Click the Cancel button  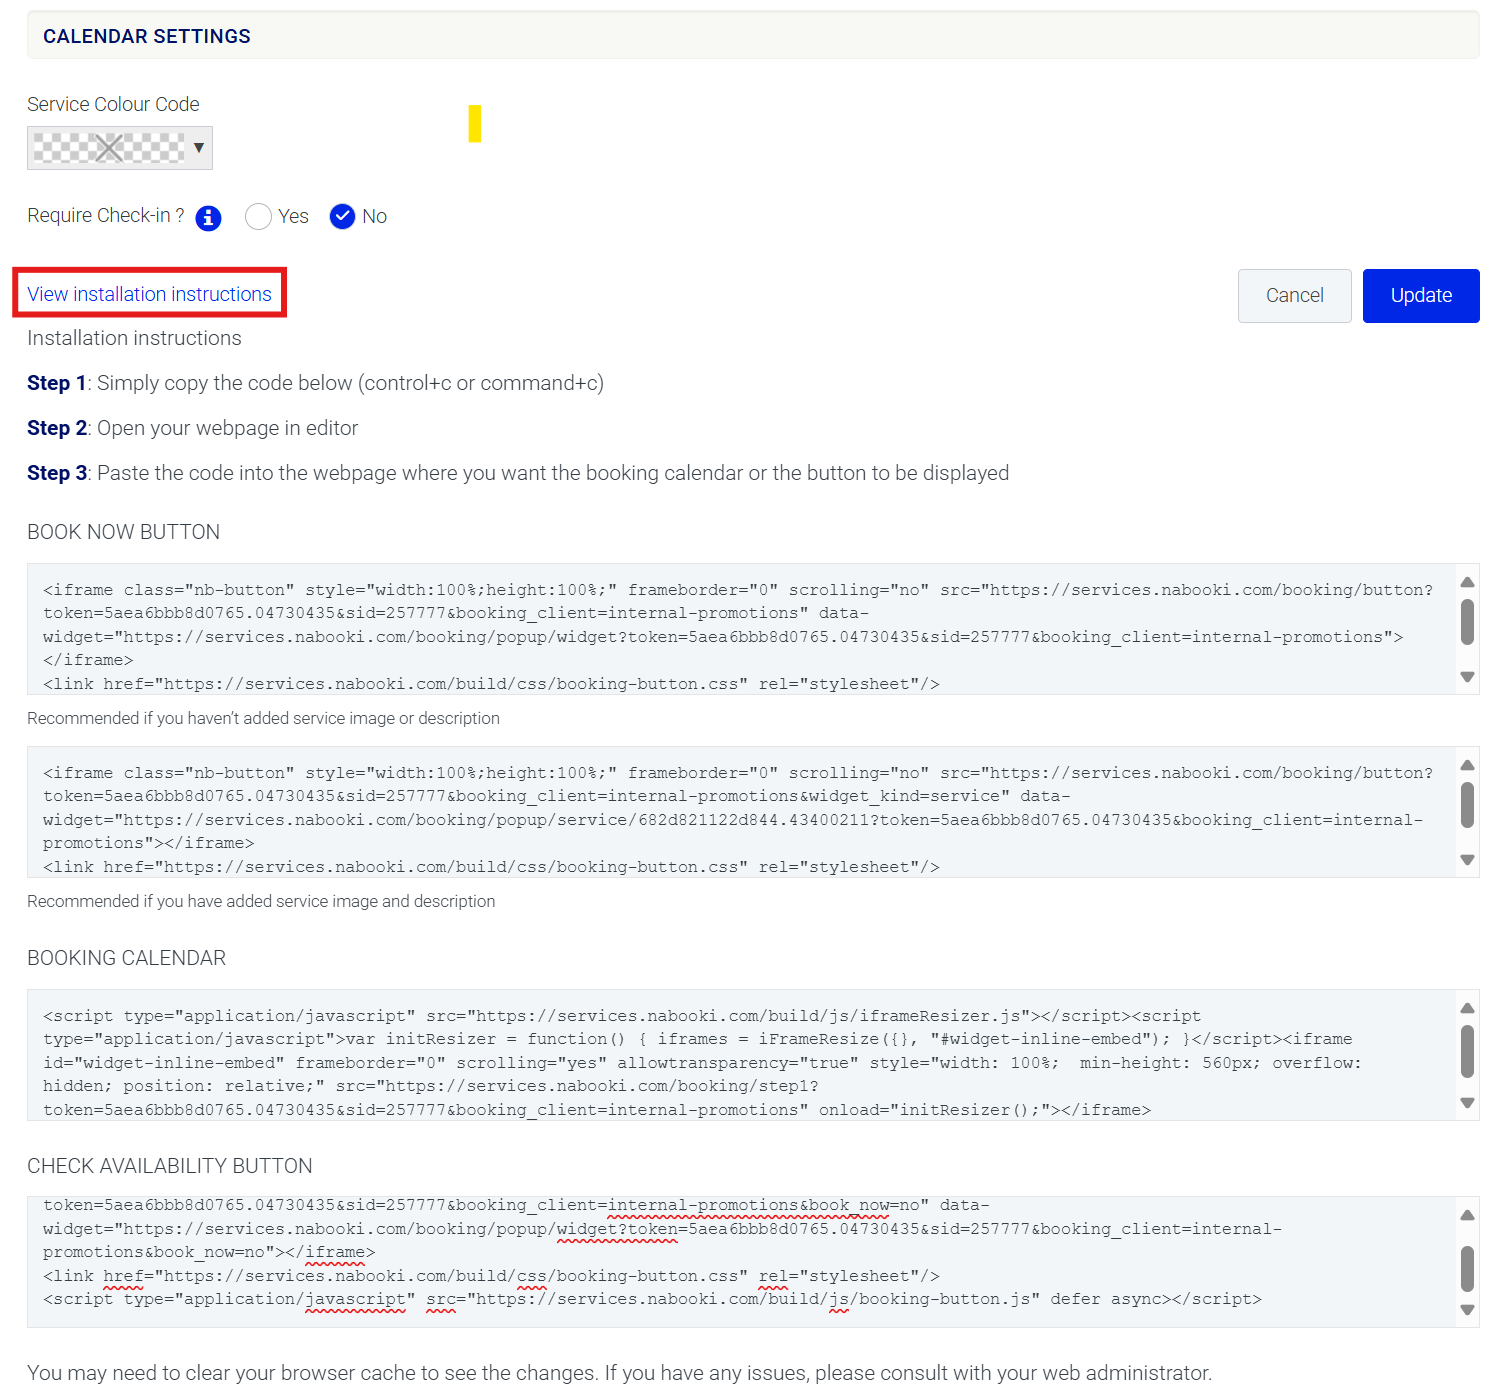[1294, 296]
